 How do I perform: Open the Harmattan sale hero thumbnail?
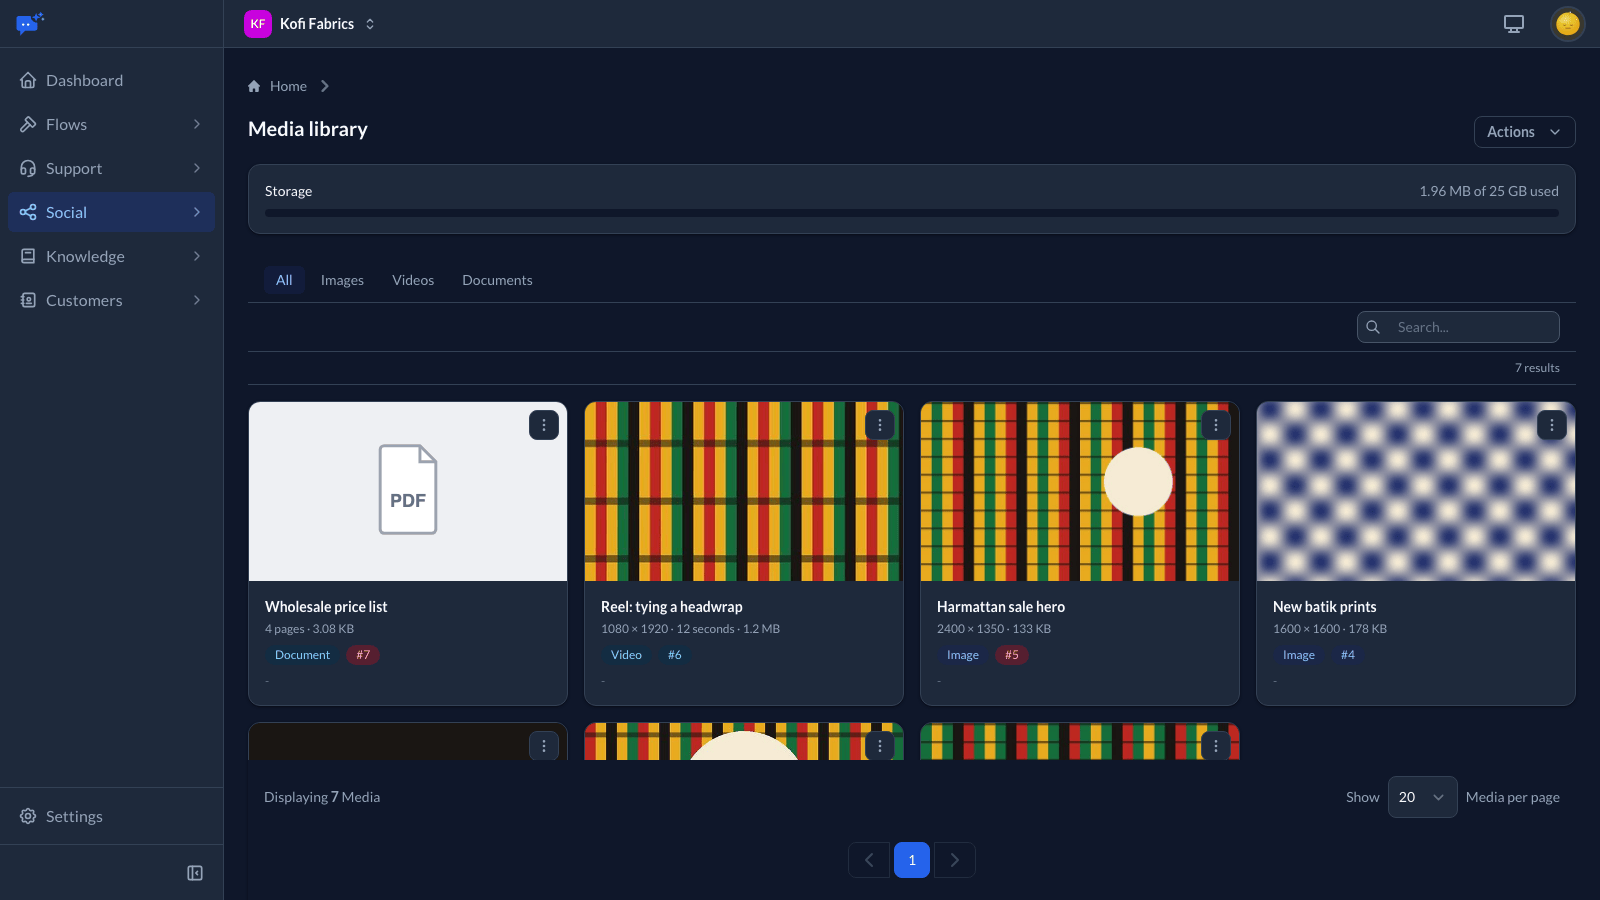pos(1080,491)
